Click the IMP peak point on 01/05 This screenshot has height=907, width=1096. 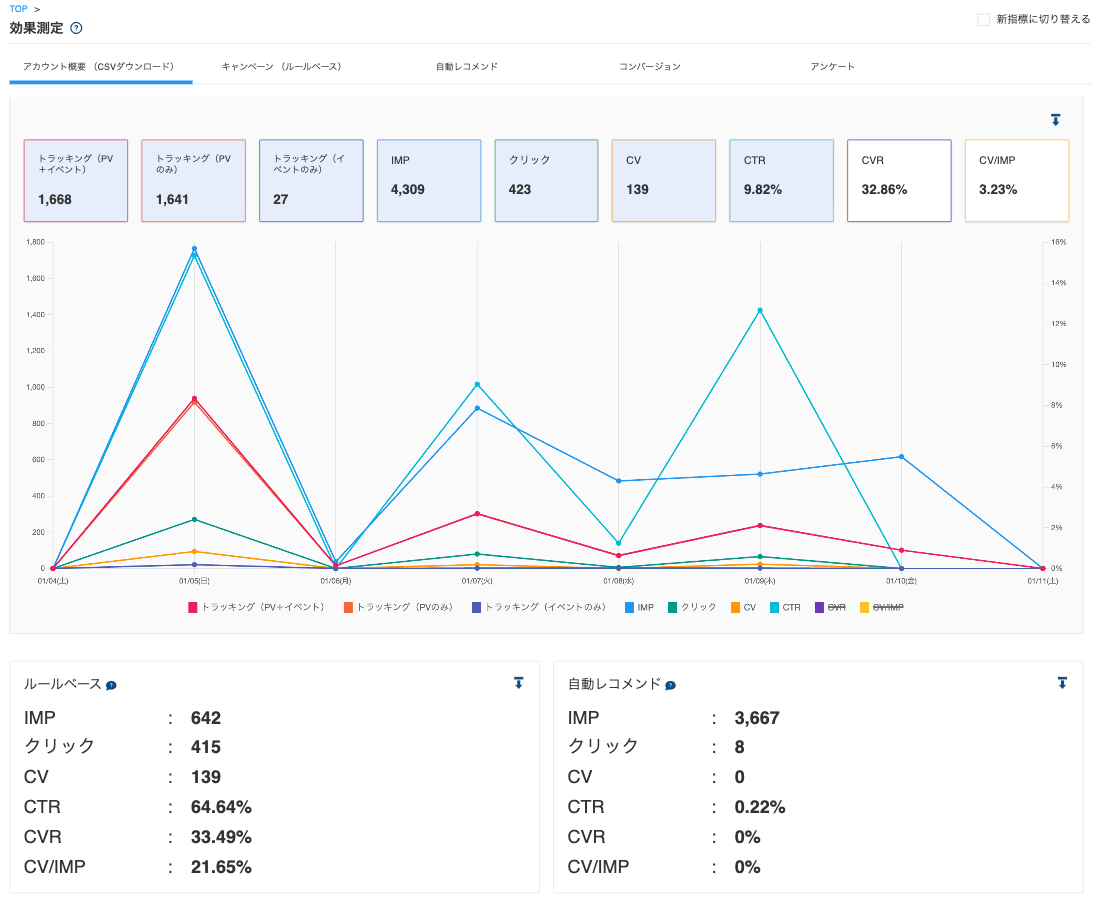click(194, 248)
